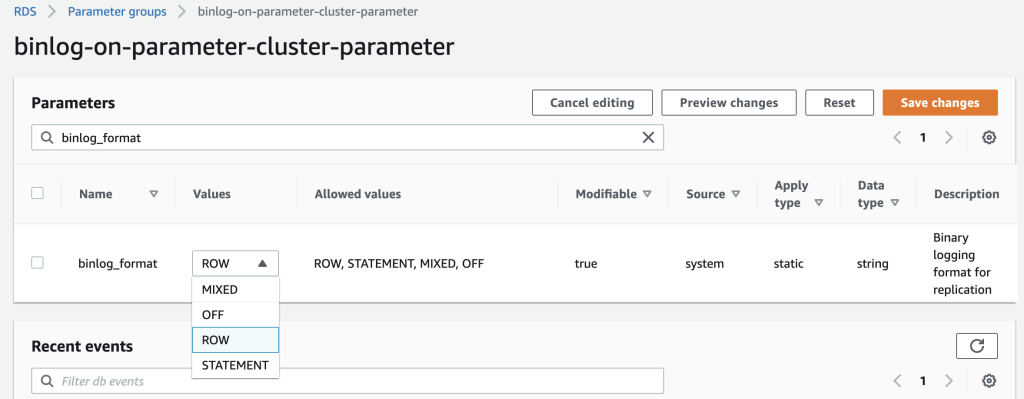Select all parameters header checkbox

[x=38, y=193]
